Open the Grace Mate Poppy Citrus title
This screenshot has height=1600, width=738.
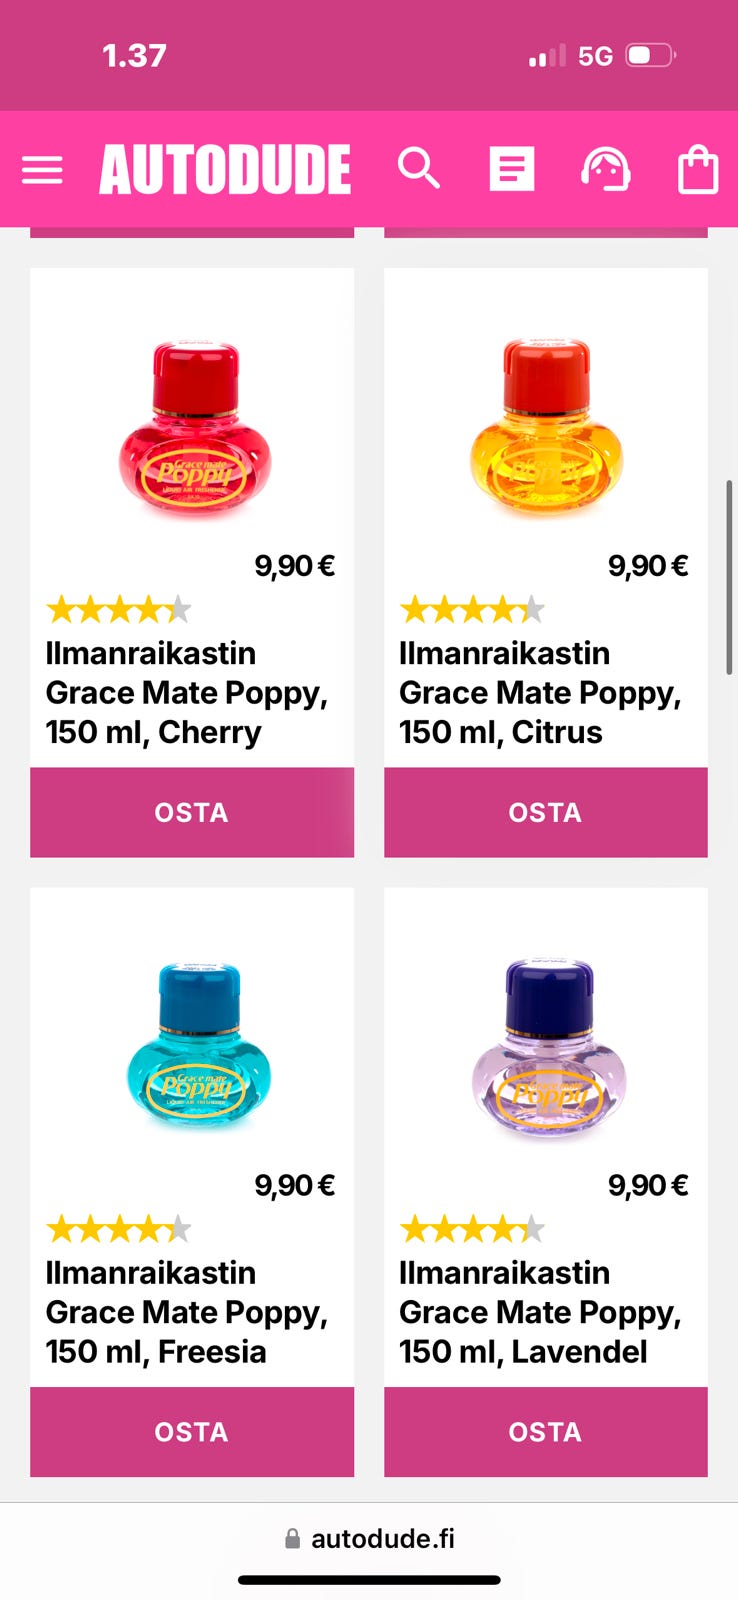[x=540, y=692]
